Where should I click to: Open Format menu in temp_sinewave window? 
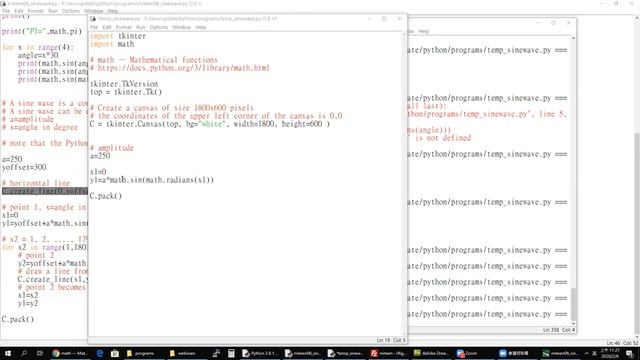tap(124, 27)
